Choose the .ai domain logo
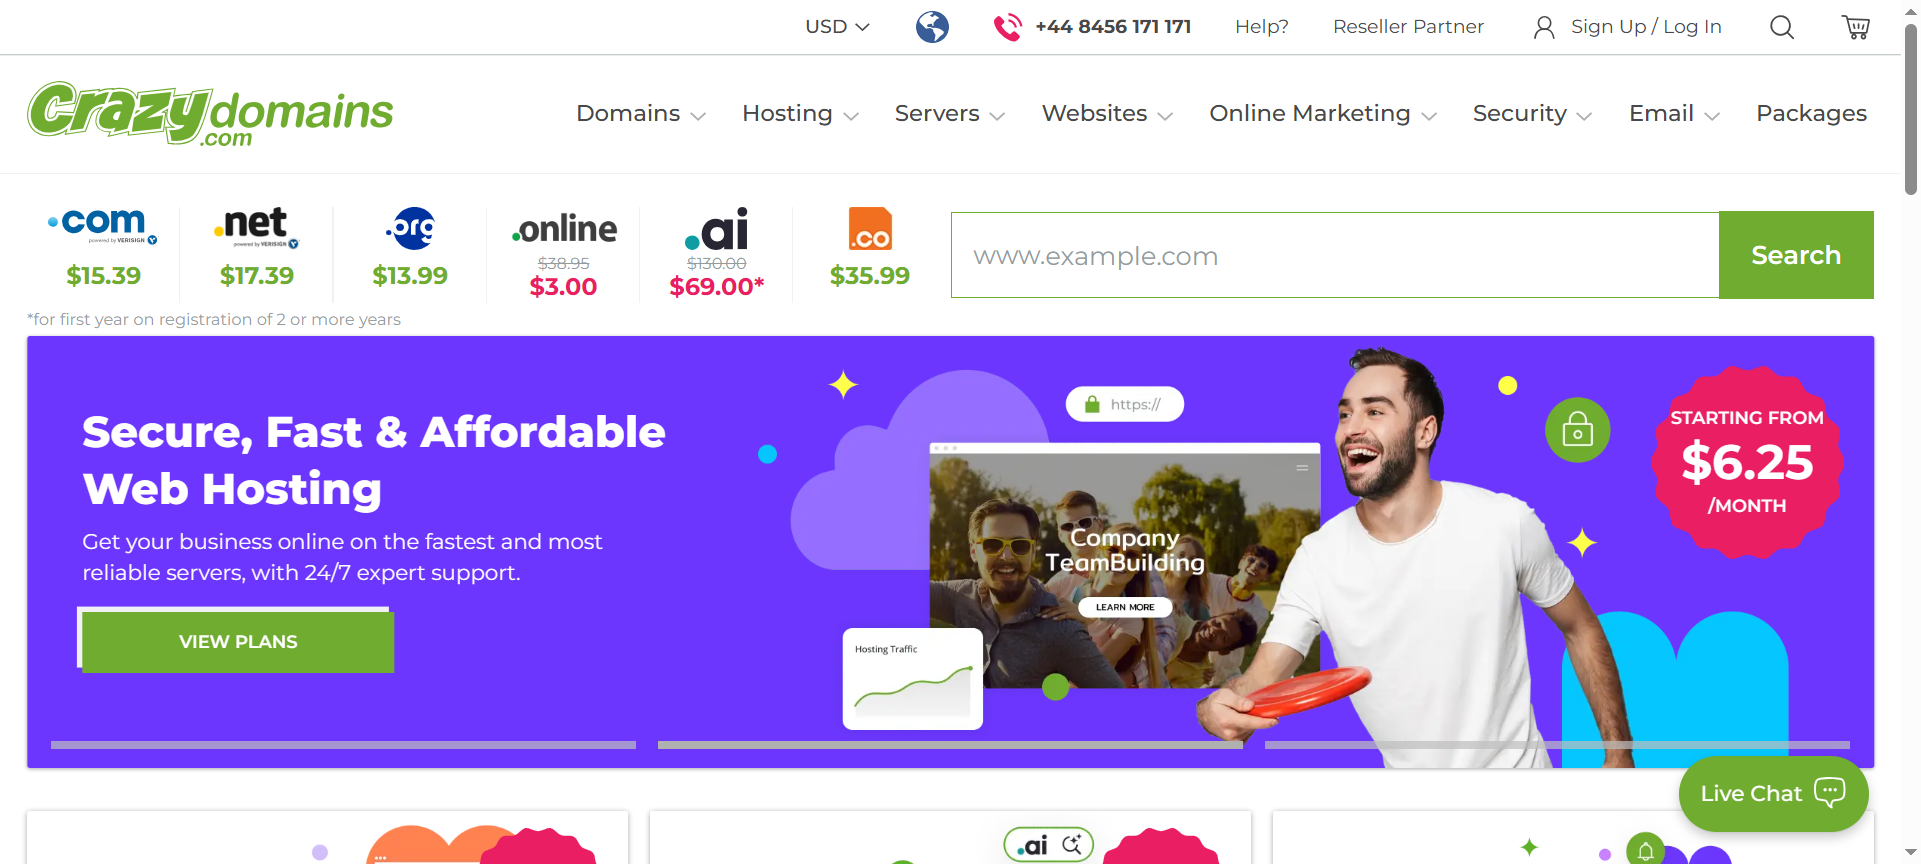Image resolution: width=1921 pixels, height=864 pixels. pyautogui.click(x=717, y=229)
